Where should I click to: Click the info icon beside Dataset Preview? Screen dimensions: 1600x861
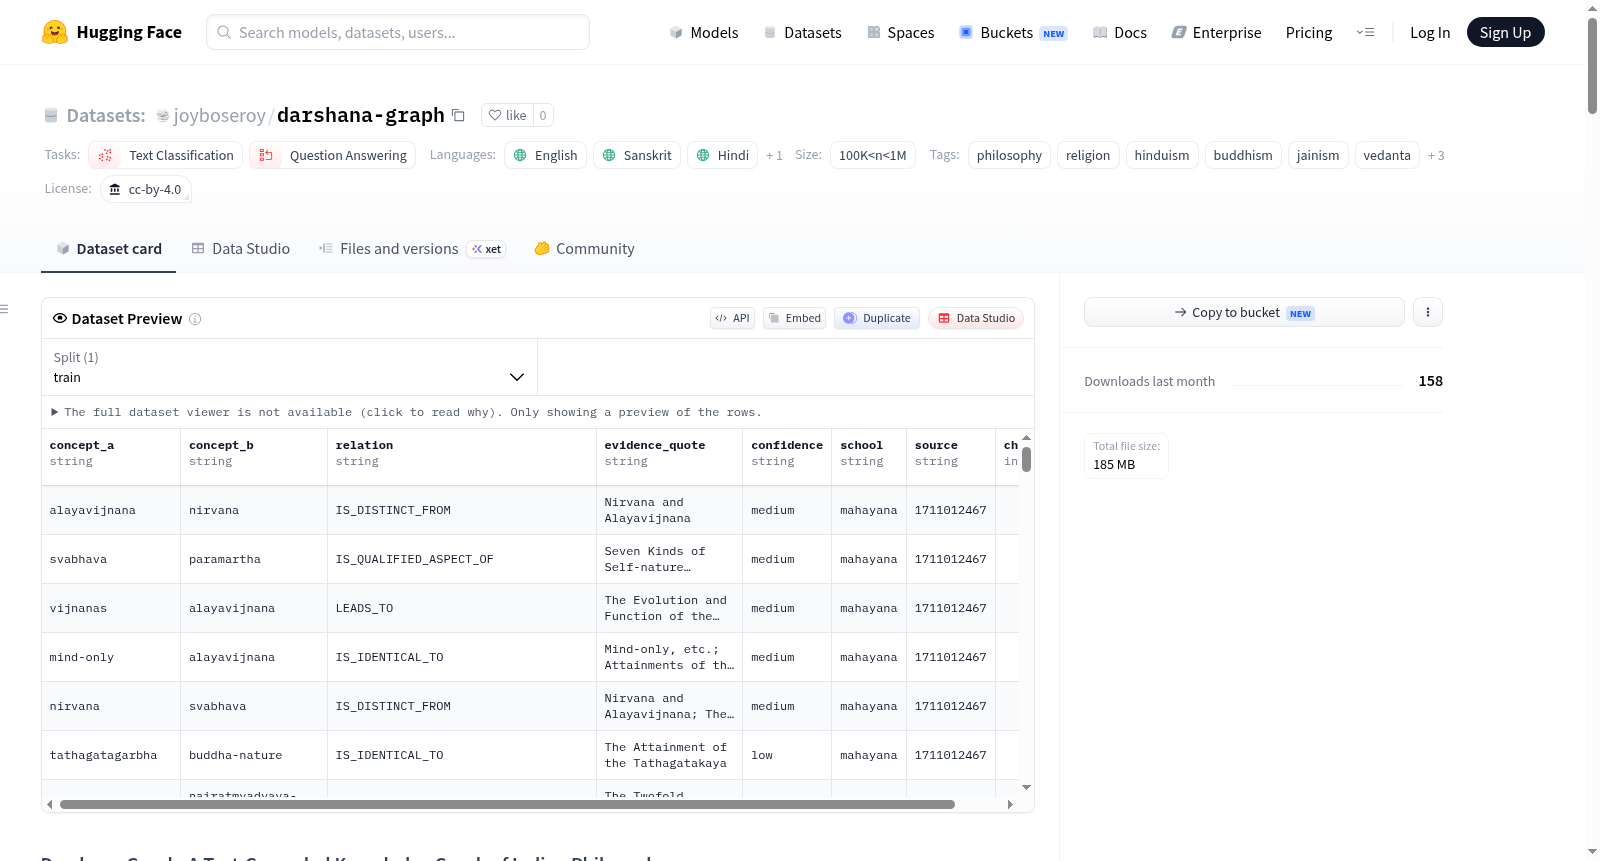click(195, 319)
